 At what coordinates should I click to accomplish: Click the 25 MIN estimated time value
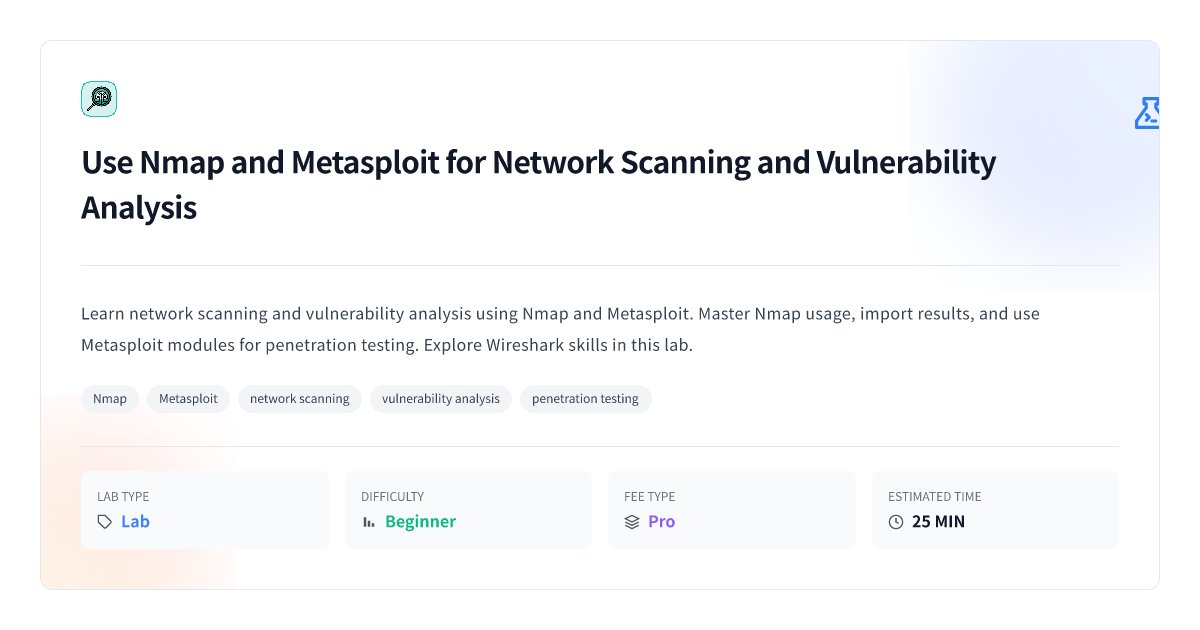938,522
